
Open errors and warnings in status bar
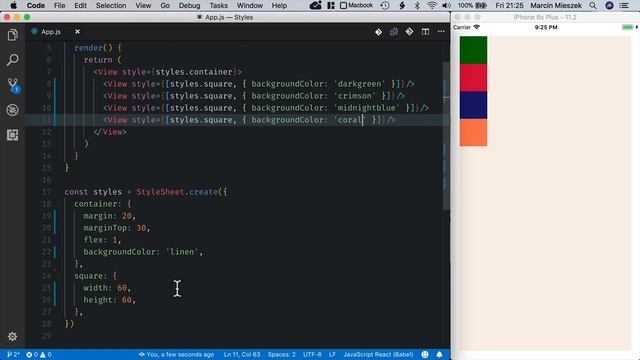[39, 354]
